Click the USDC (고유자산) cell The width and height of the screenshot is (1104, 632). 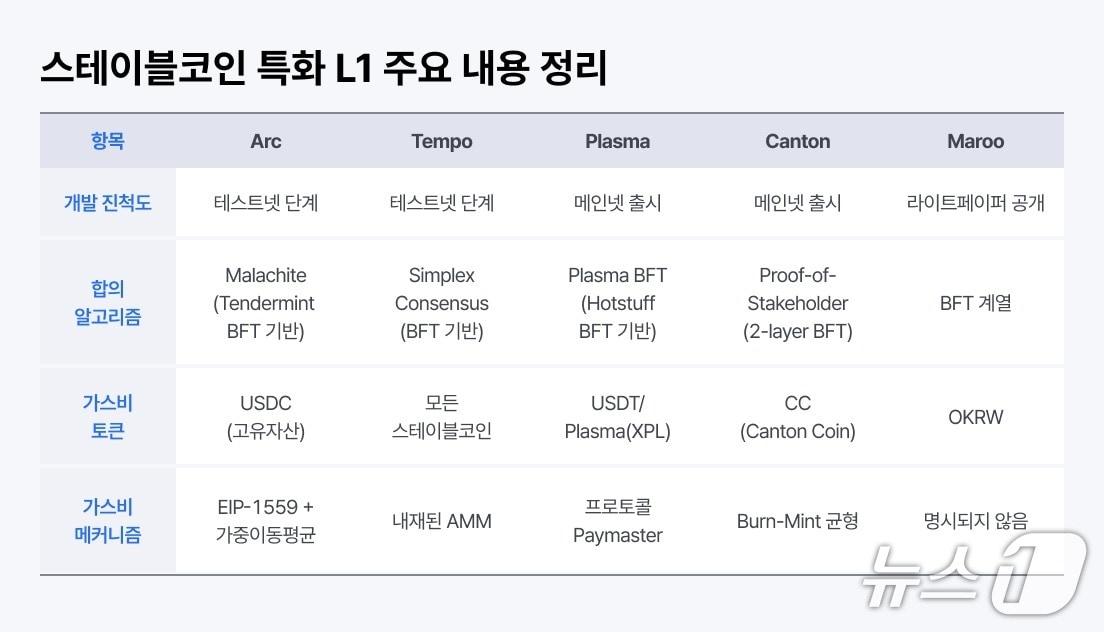pyautogui.click(x=266, y=417)
